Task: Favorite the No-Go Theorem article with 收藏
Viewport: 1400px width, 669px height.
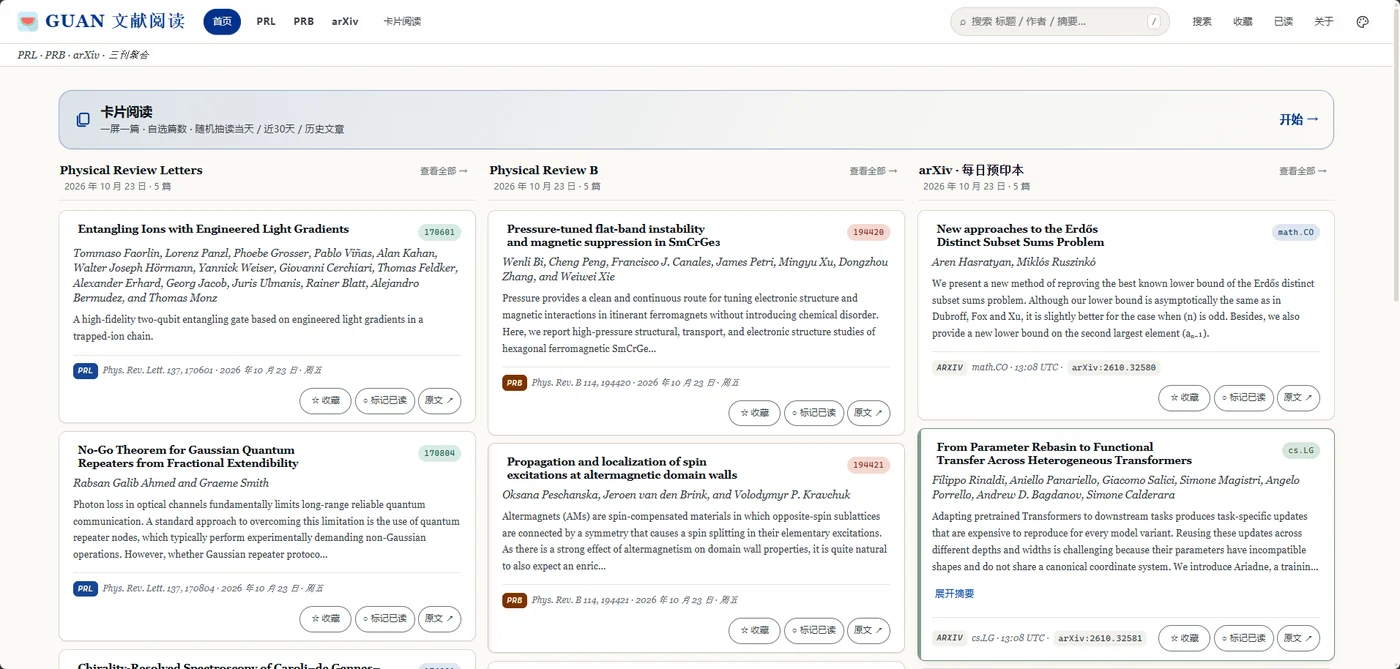Action: 325,619
